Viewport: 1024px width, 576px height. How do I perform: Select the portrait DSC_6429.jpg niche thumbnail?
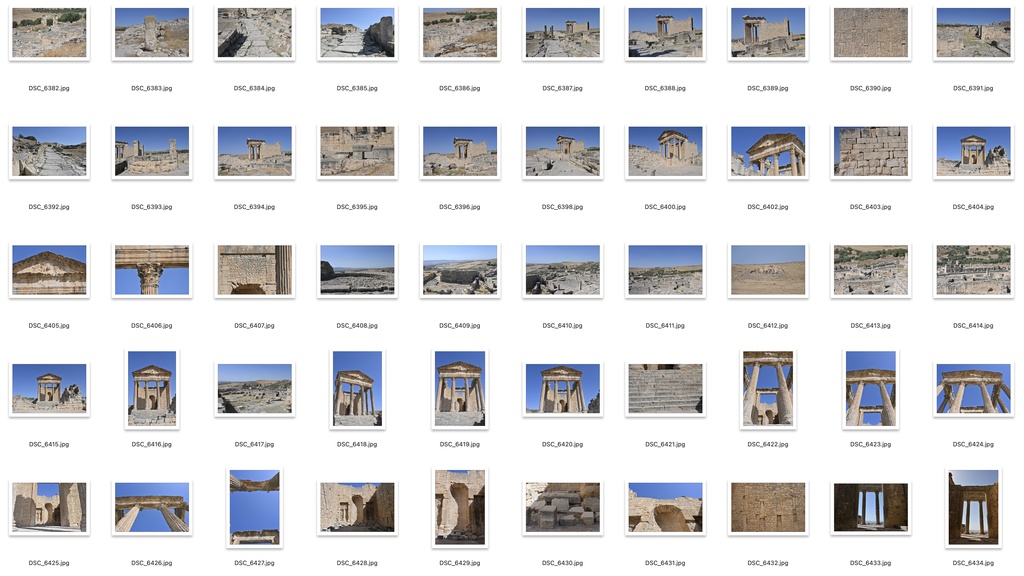460,507
